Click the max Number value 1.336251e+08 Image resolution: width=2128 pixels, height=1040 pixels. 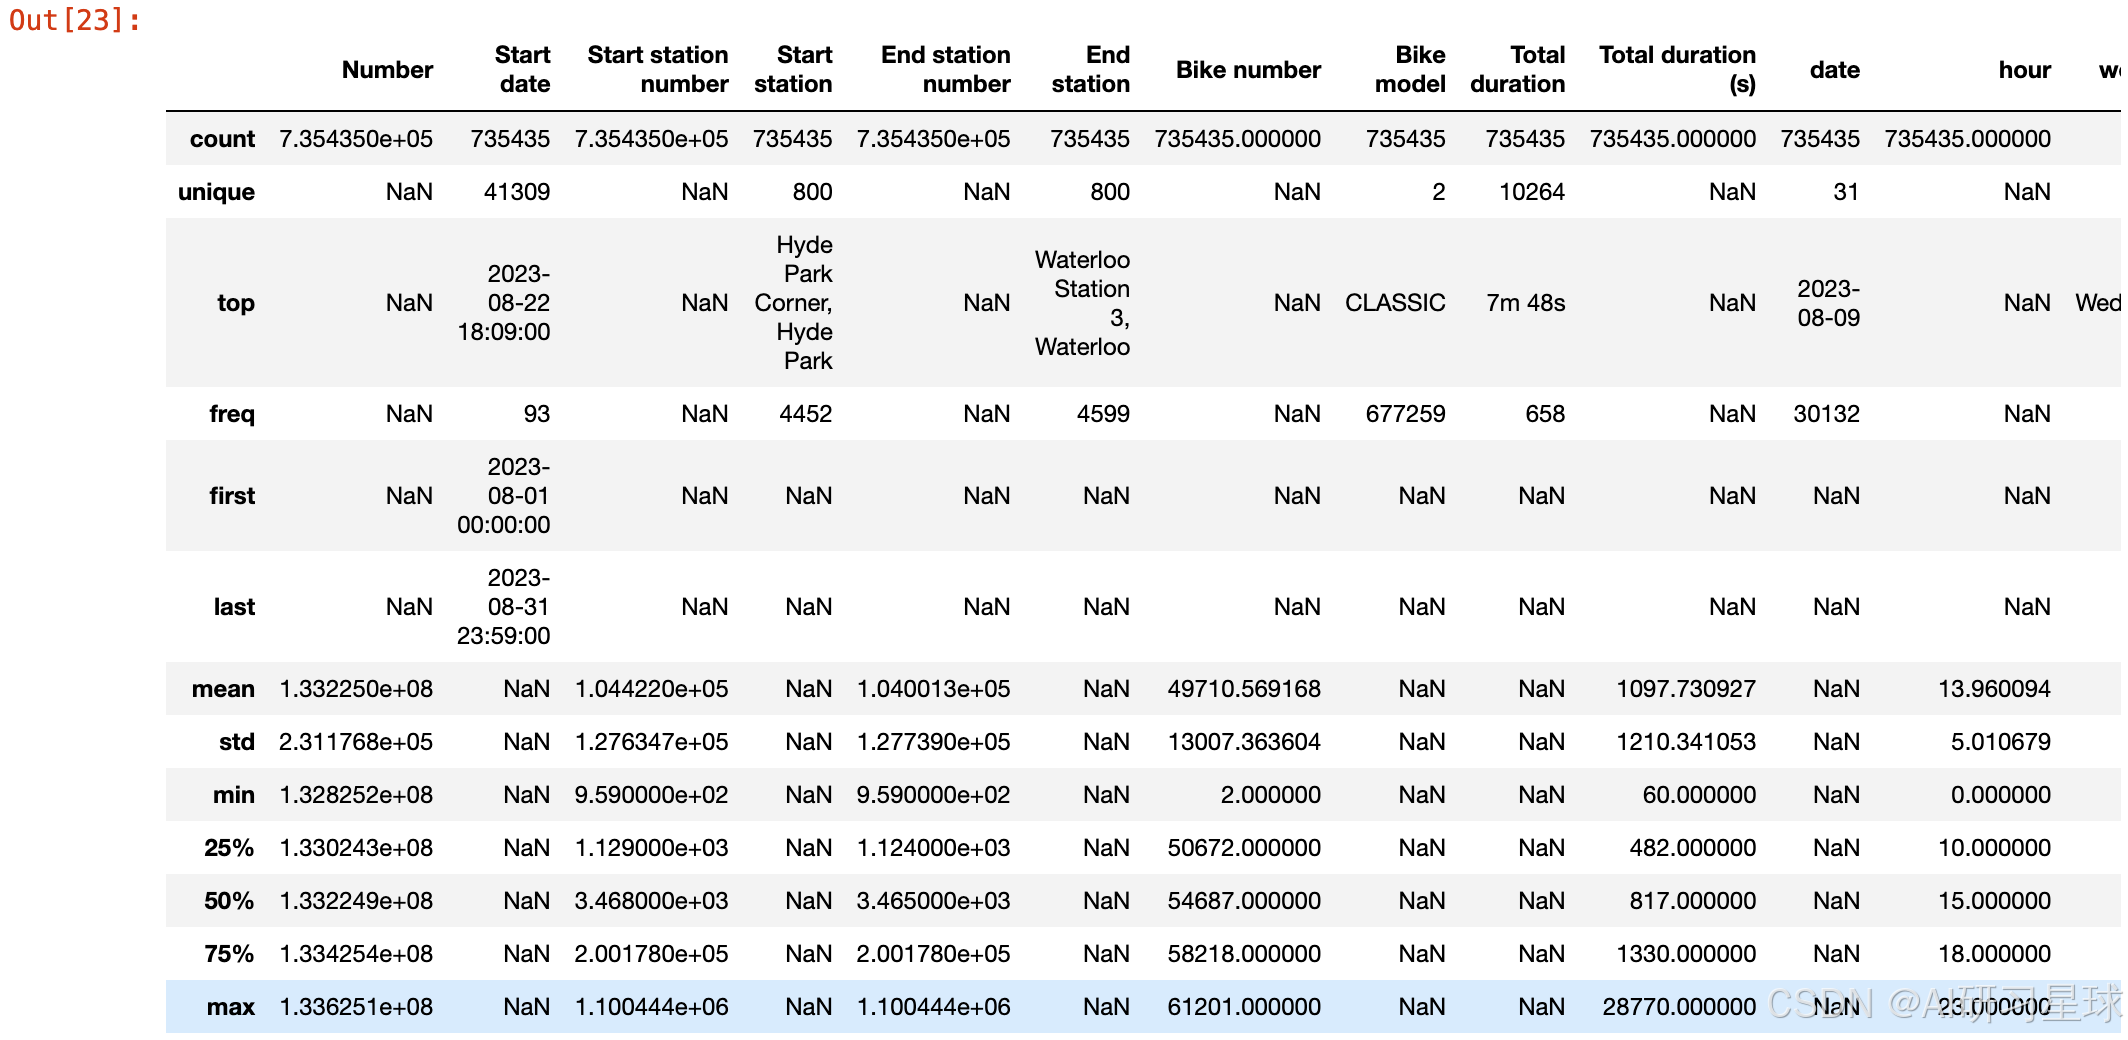pos(356,1007)
